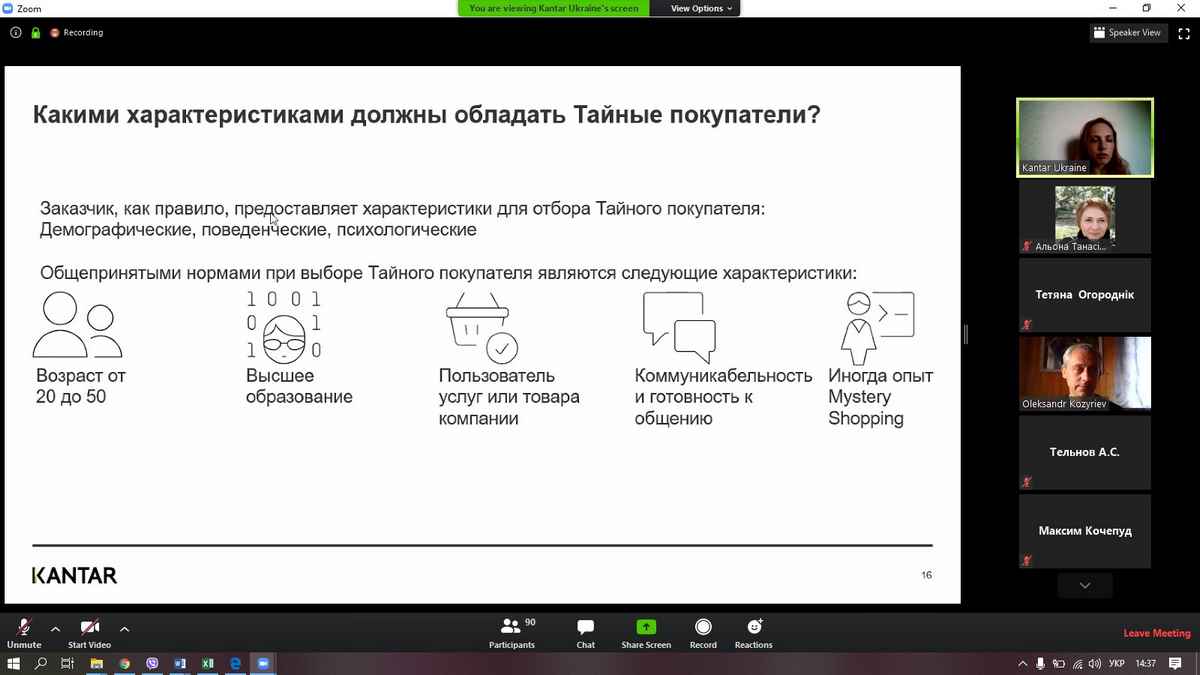
Task: Expand audio options arrow beside Unmute
Action: pyautogui.click(x=55, y=629)
